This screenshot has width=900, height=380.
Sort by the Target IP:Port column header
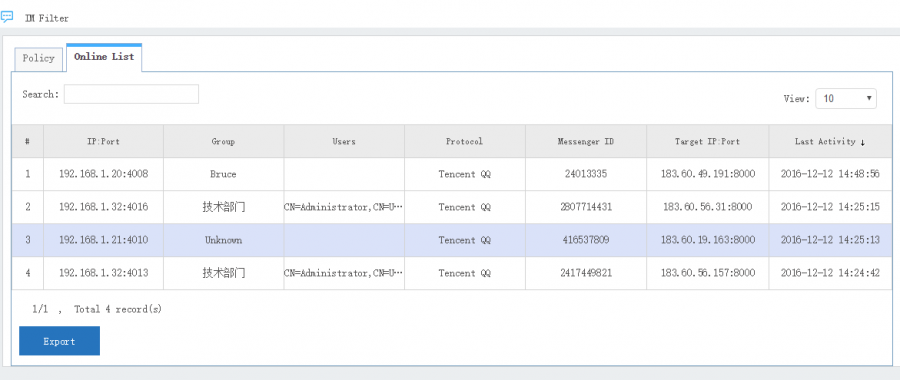(708, 141)
